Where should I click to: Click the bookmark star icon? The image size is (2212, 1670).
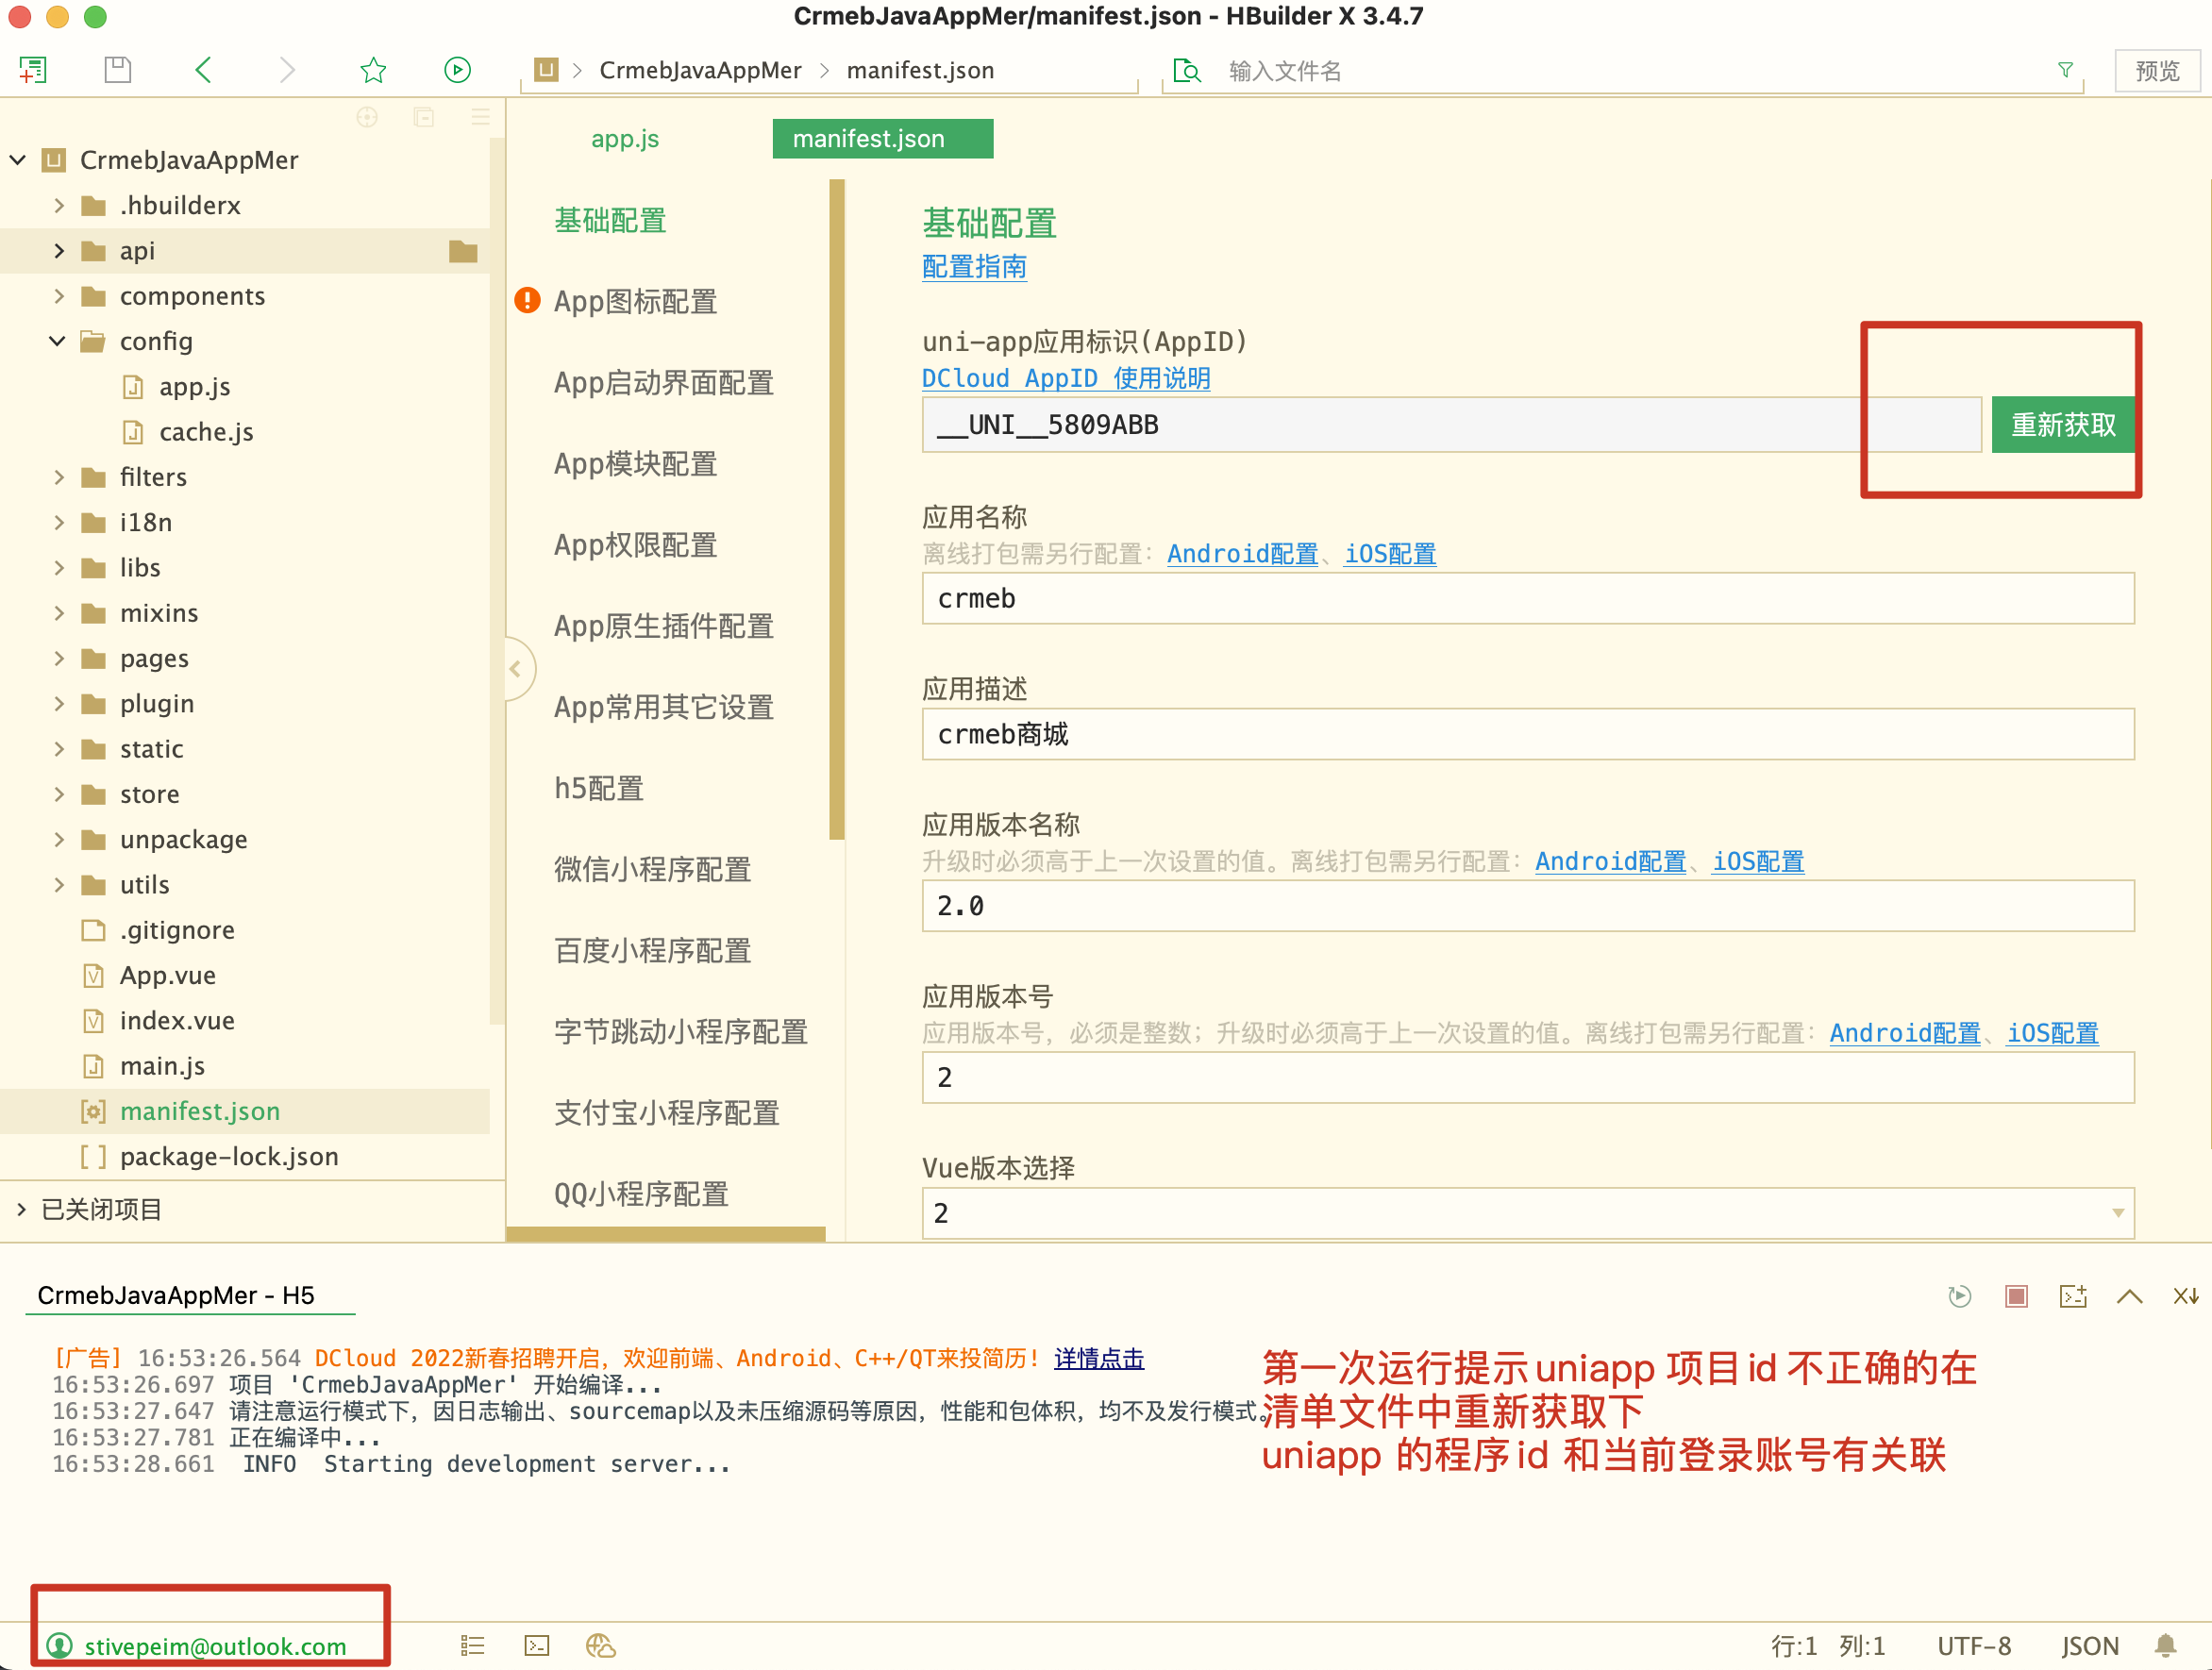pos(373,70)
